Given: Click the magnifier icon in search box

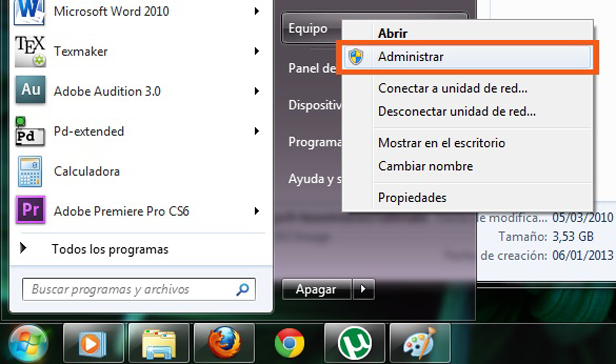Looking at the screenshot, I should pyautogui.click(x=243, y=289).
